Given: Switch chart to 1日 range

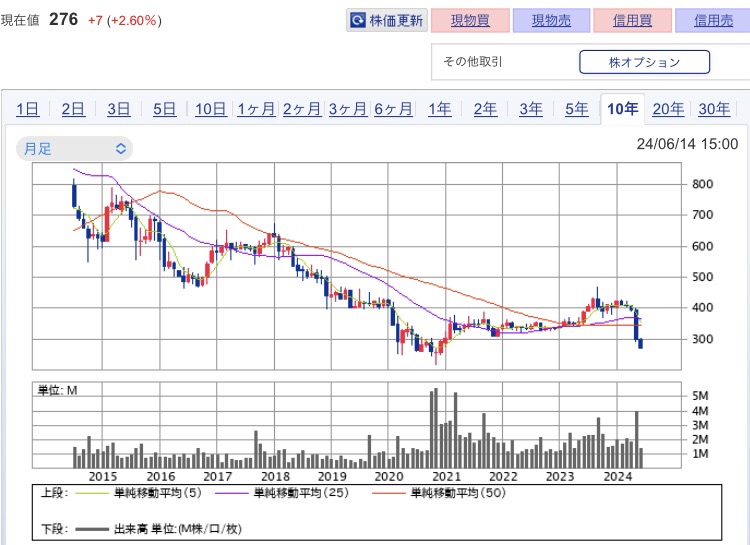Looking at the screenshot, I should pyautogui.click(x=27, y=109).
